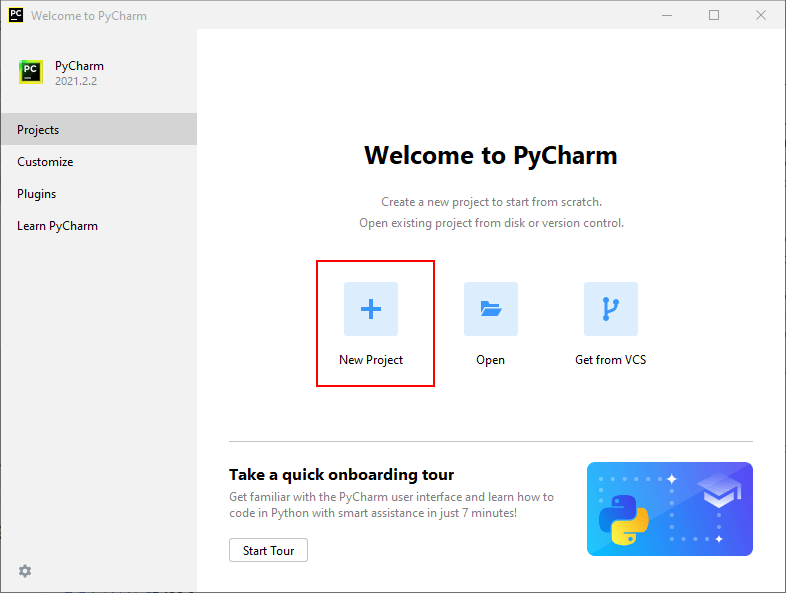
Task: Switch to the Projects tab
Action: (x=38, y=130)
